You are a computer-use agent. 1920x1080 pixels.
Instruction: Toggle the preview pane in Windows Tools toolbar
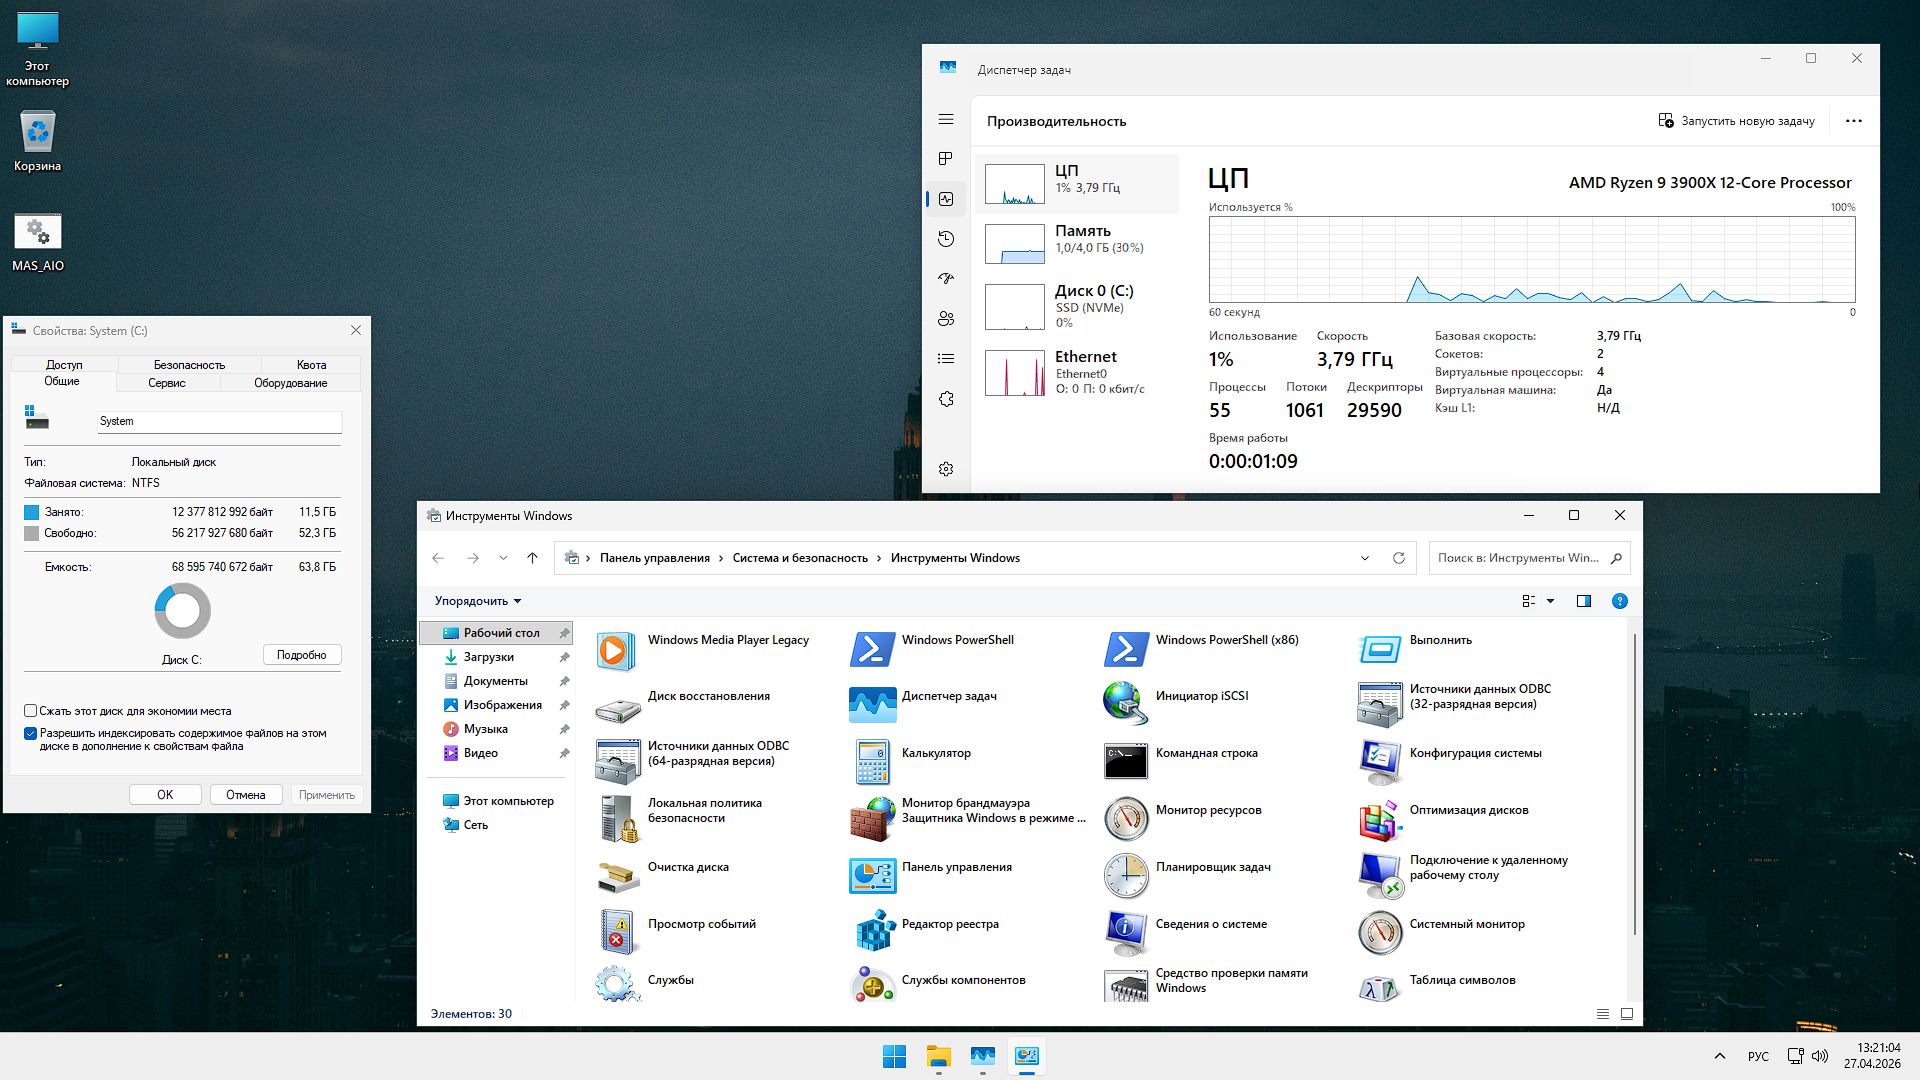[1584, 601]
